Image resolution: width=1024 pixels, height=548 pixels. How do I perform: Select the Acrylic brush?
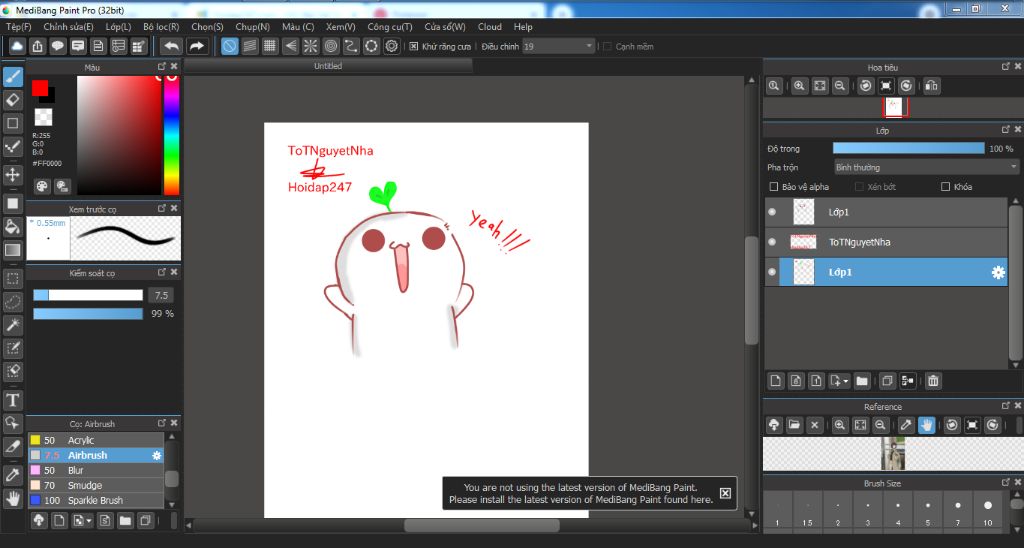point(95,440)
